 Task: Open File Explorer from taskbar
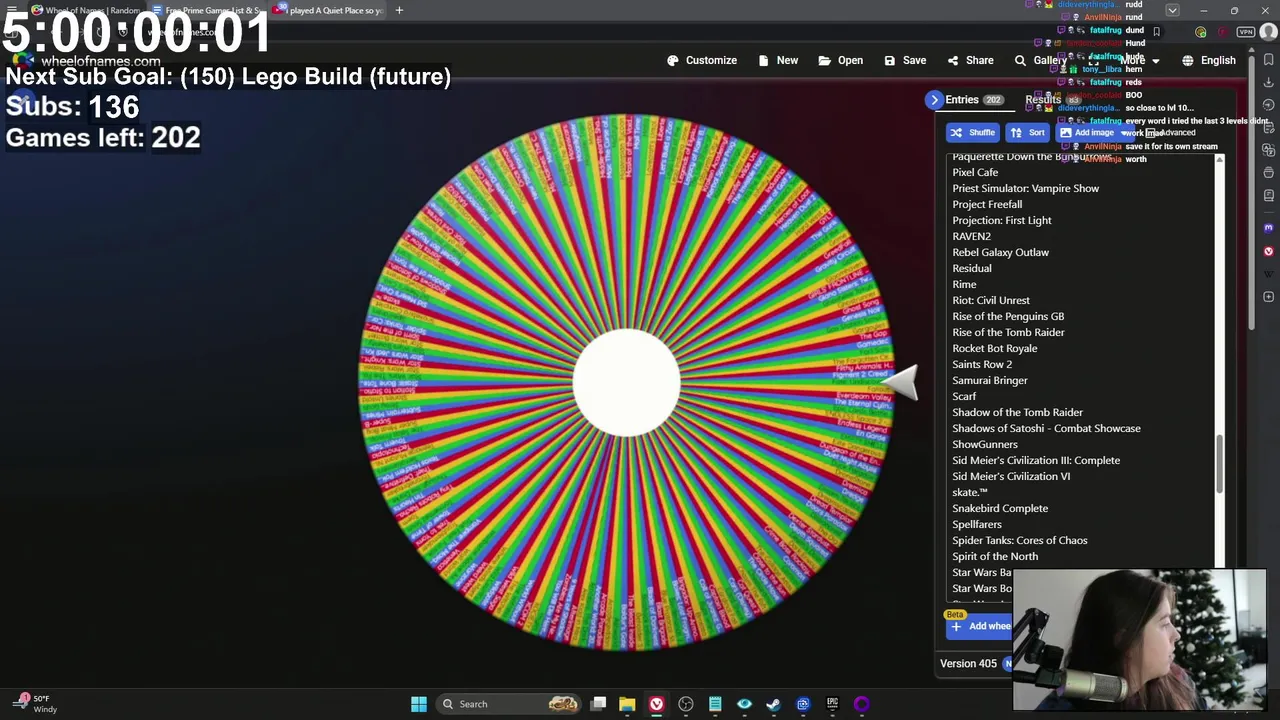(627, 704)
